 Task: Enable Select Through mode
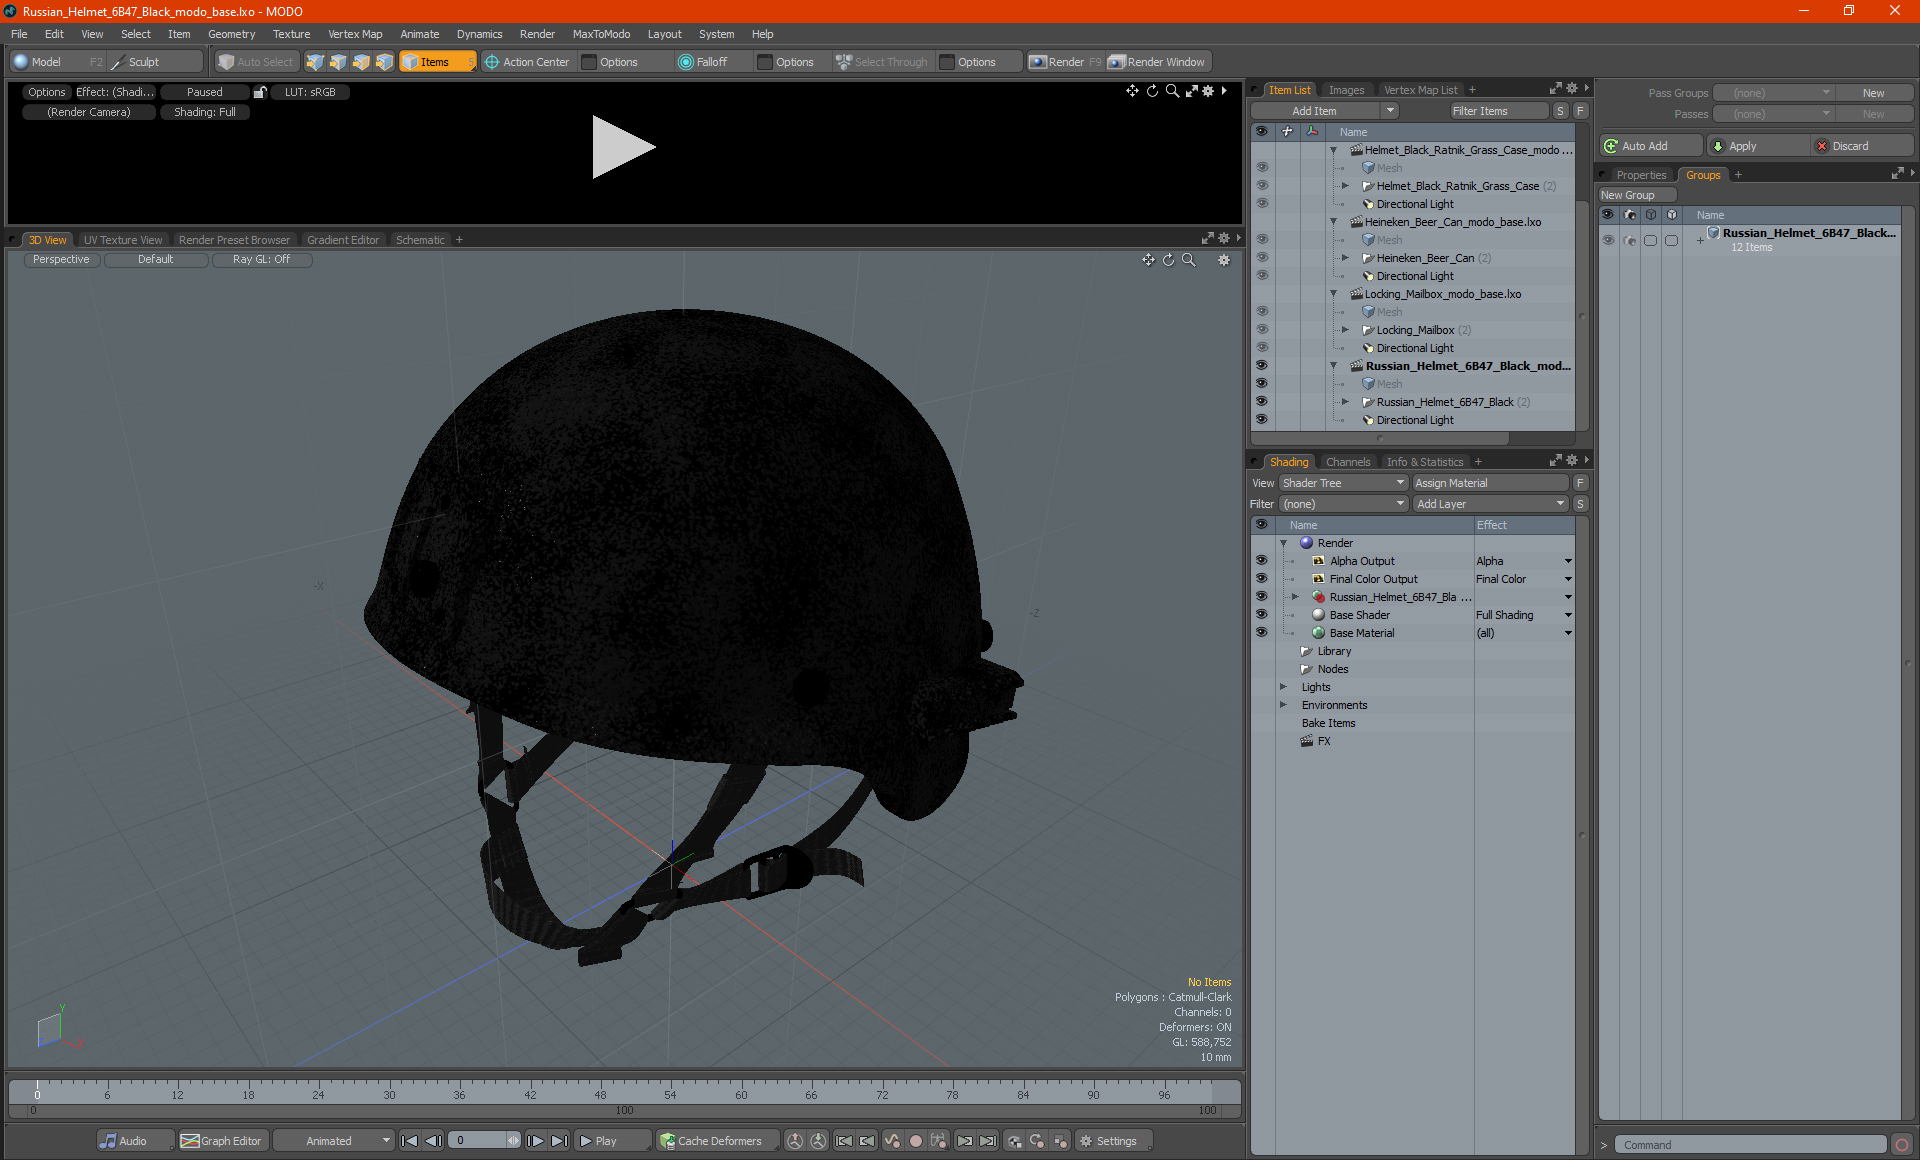tap(882, 62)
